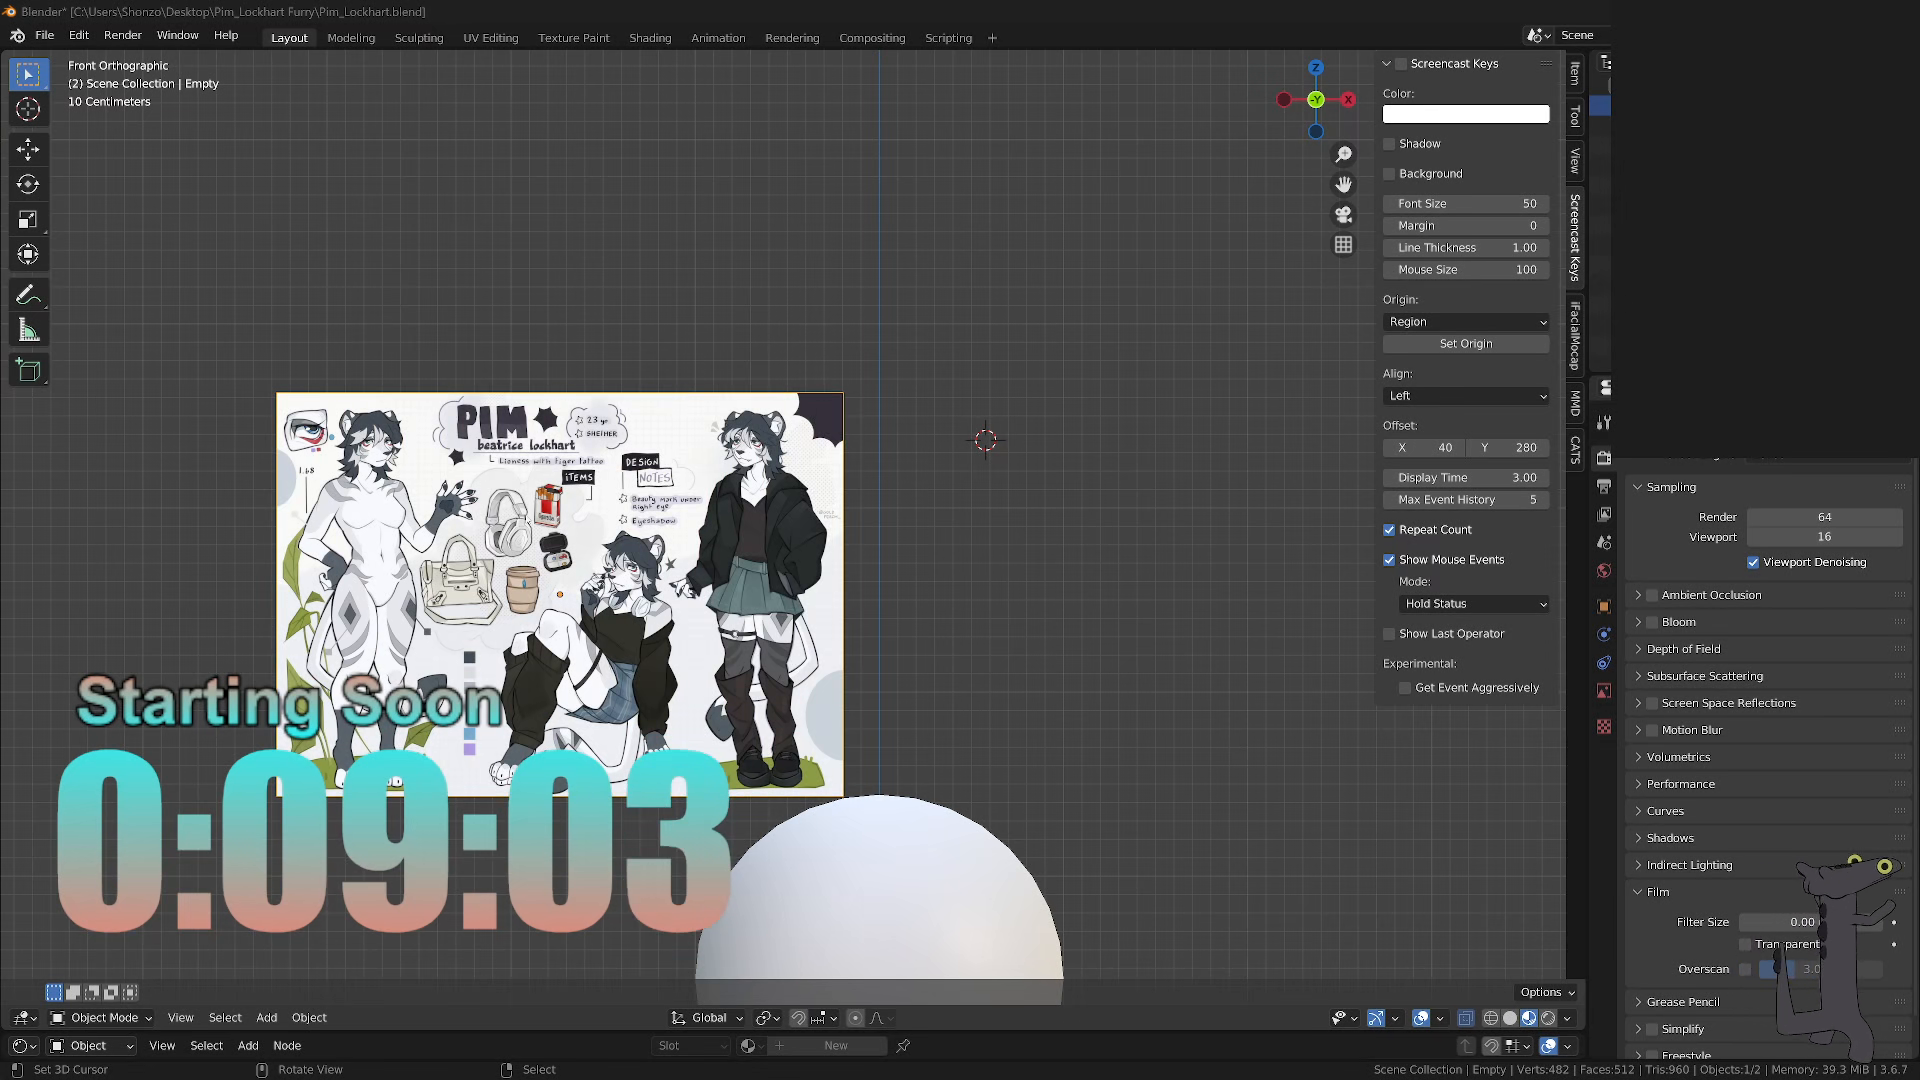Select rendered viewport shading
Image resolution: width=1920 pixels, height=1080 pixels.
pyautogui.click(x=1548, y=1018)
